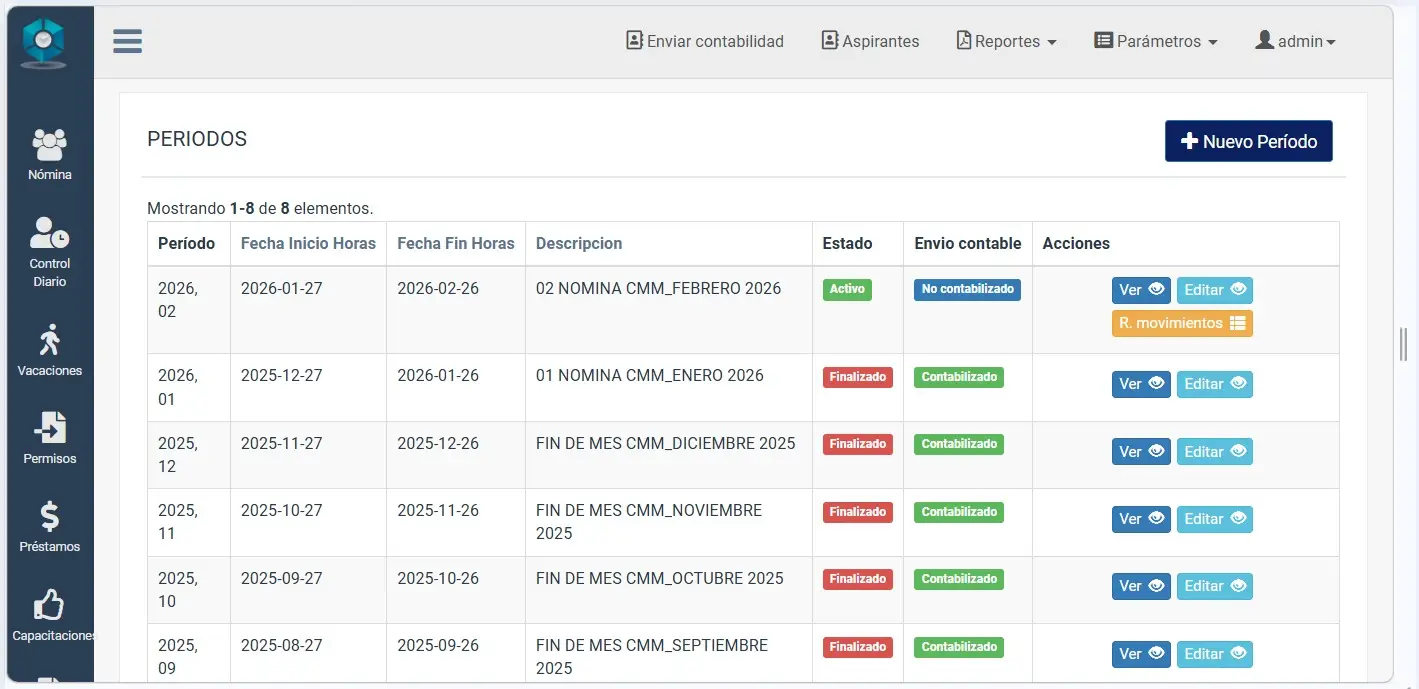1419x689 pixels.
Task: Expand the Reportes dropdown menu
Action: coord(1006,41)
